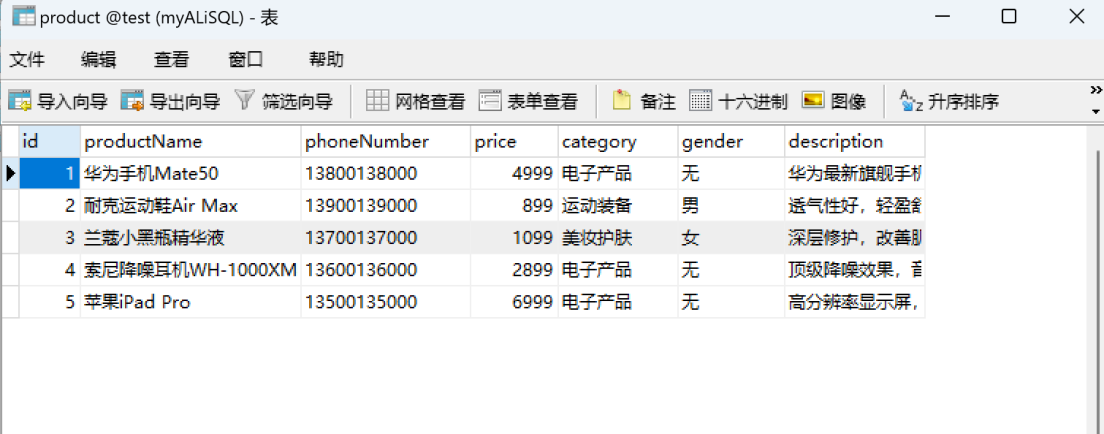The image size is (1104, 434).
Task: Select description cell starting 深层修护
Action: click(855, 238)
